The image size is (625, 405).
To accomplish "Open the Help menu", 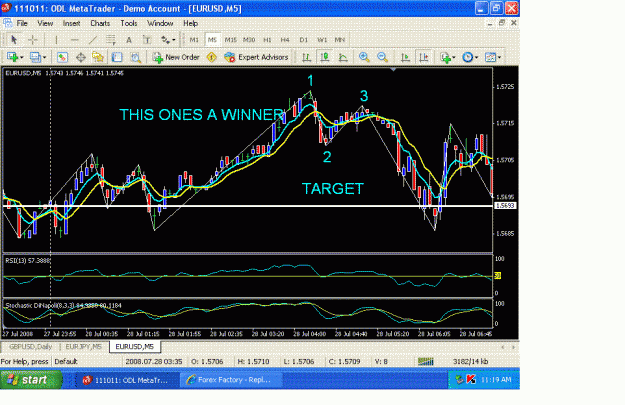I will 191,24.
